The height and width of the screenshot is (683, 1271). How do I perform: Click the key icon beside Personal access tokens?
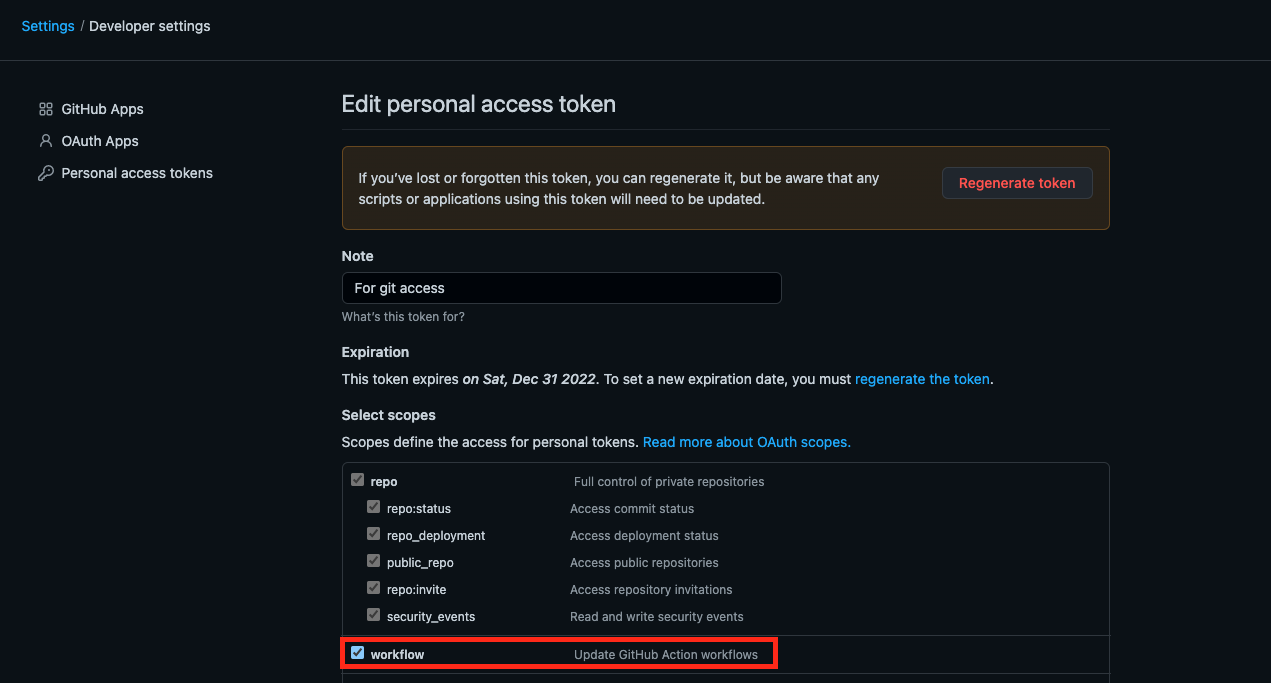tap(45, 172)
